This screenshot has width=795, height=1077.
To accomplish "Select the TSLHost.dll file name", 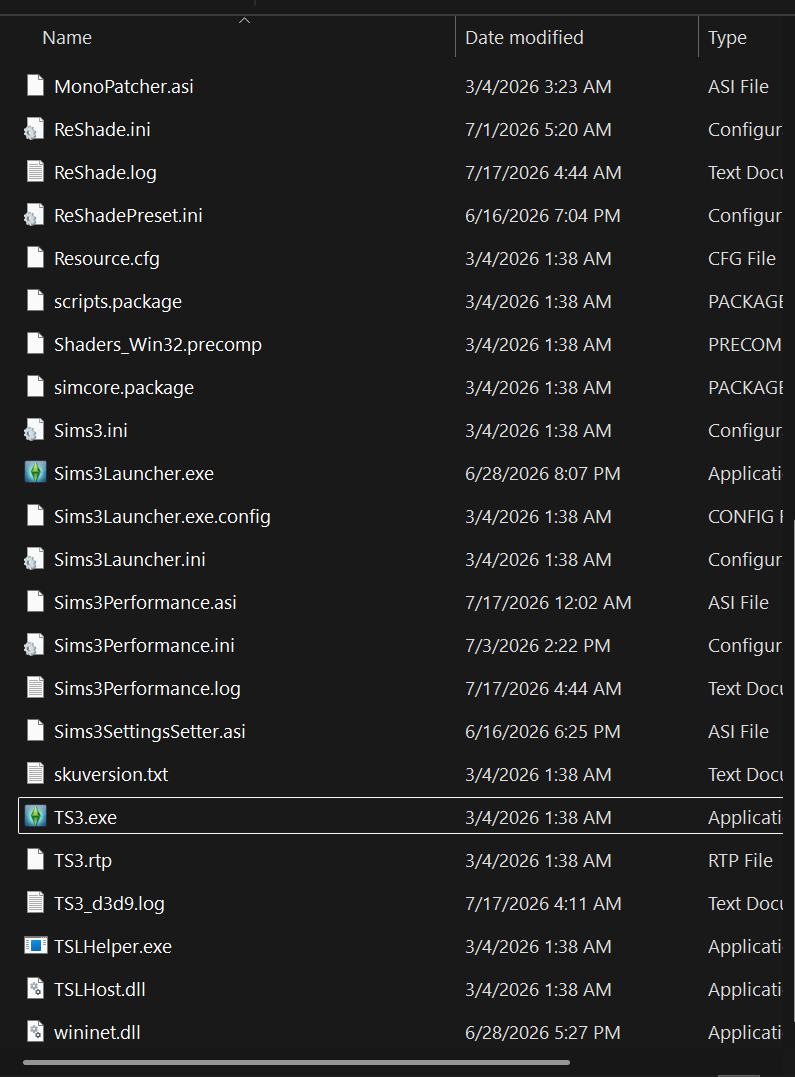I will tap(100, 990).
